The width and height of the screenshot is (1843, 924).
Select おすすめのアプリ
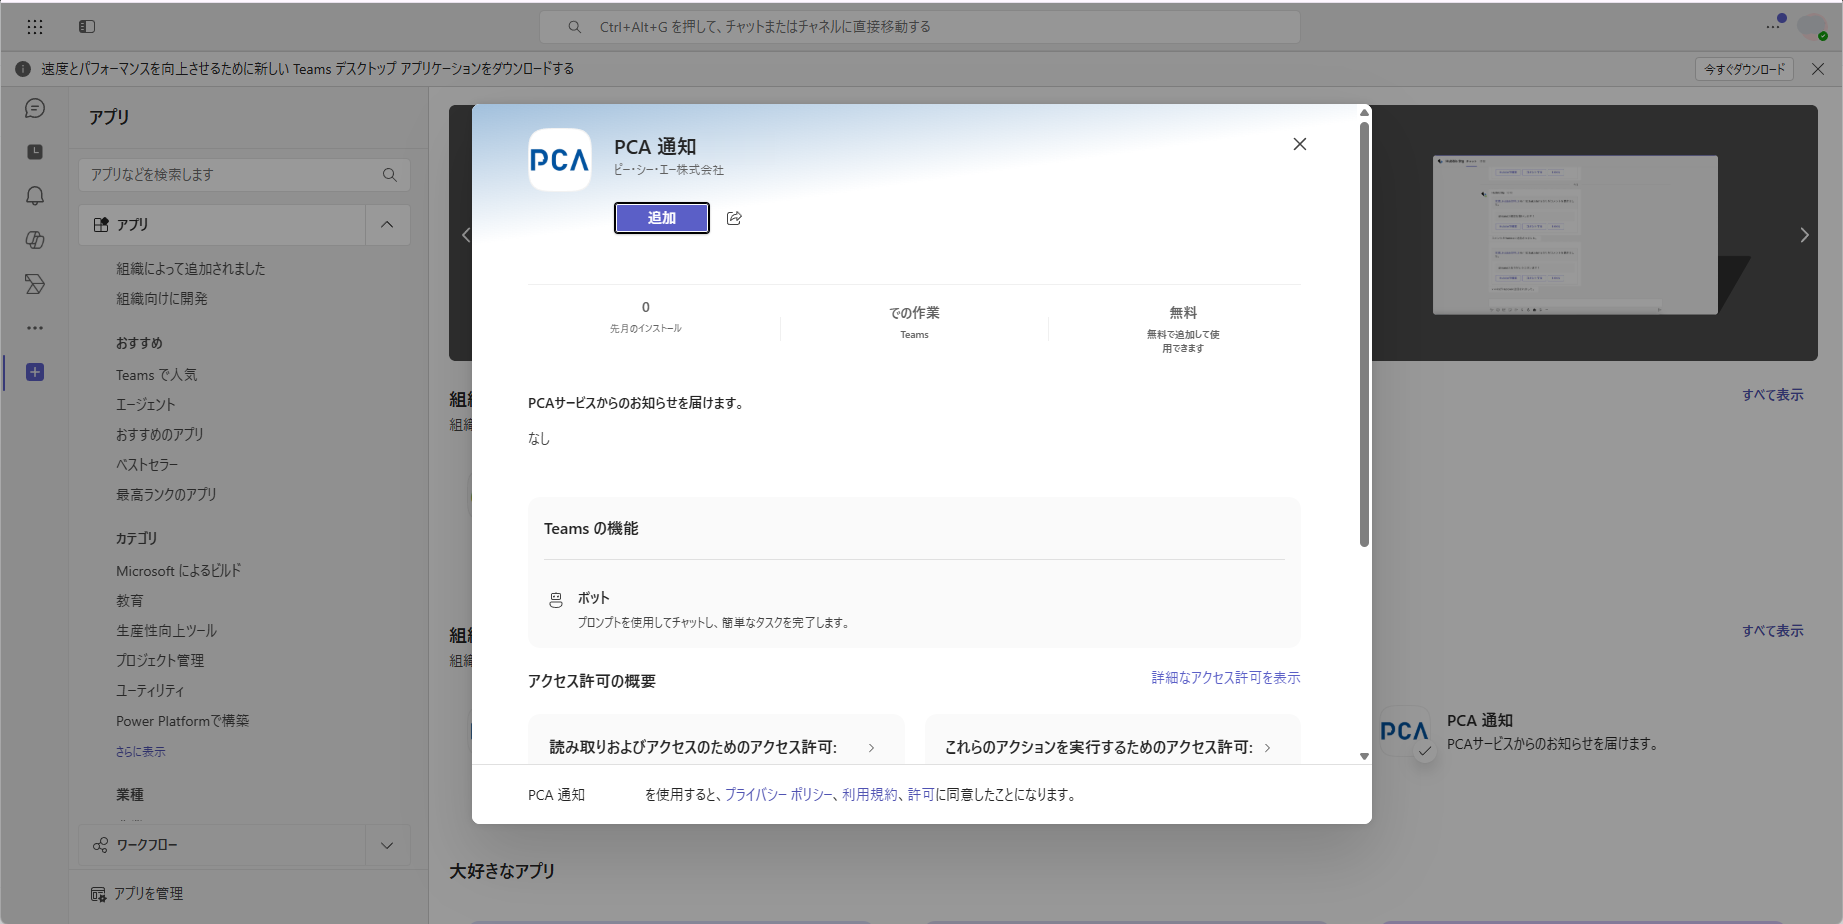pyautogui.click(x=160, y=435)
